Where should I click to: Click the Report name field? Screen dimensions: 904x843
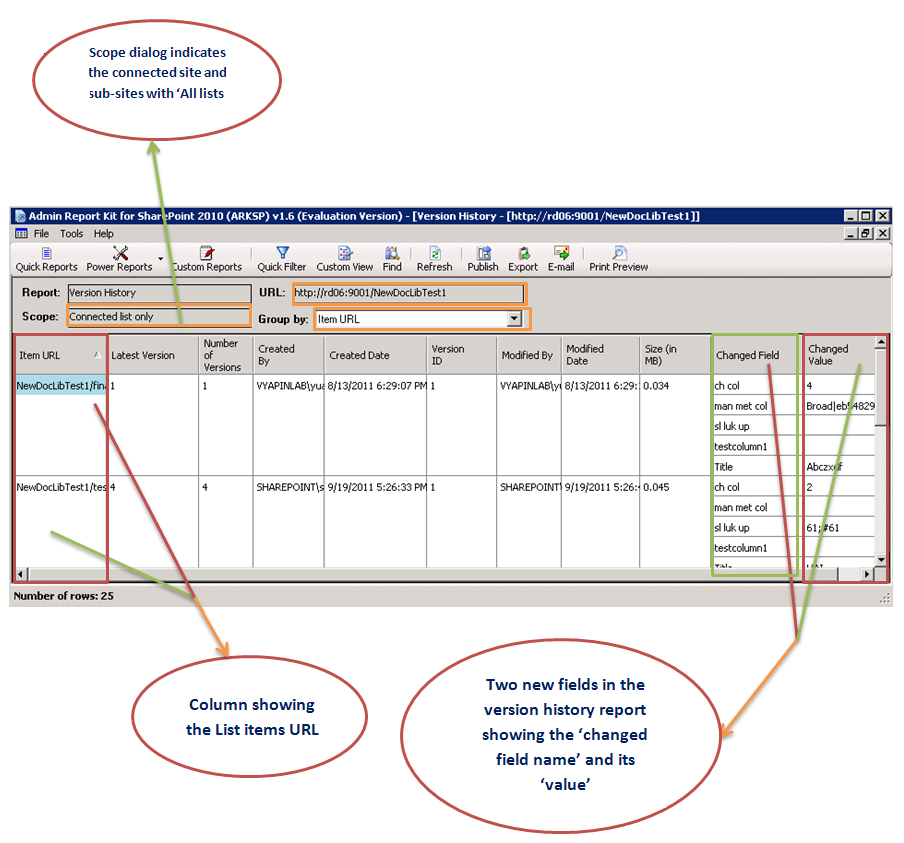coord(159,293)
